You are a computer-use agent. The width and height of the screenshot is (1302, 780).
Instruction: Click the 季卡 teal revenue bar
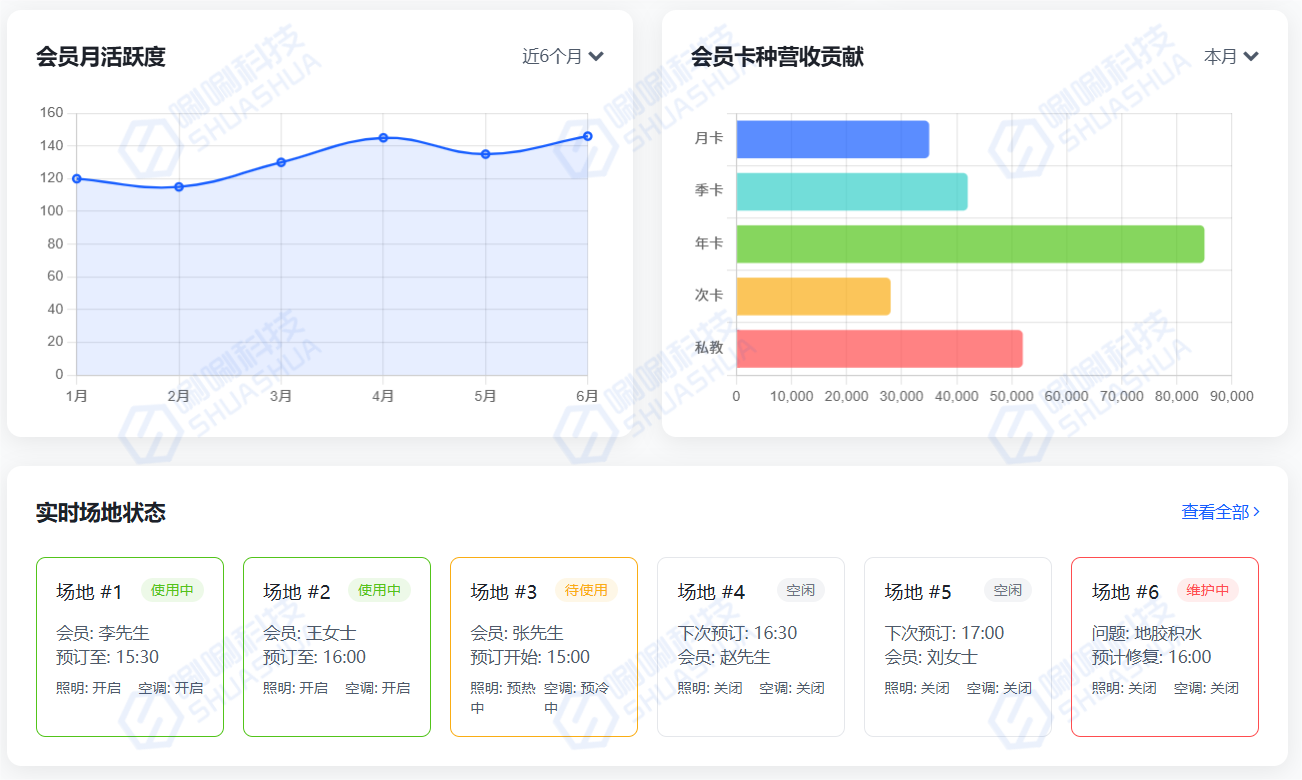point(851,192)
